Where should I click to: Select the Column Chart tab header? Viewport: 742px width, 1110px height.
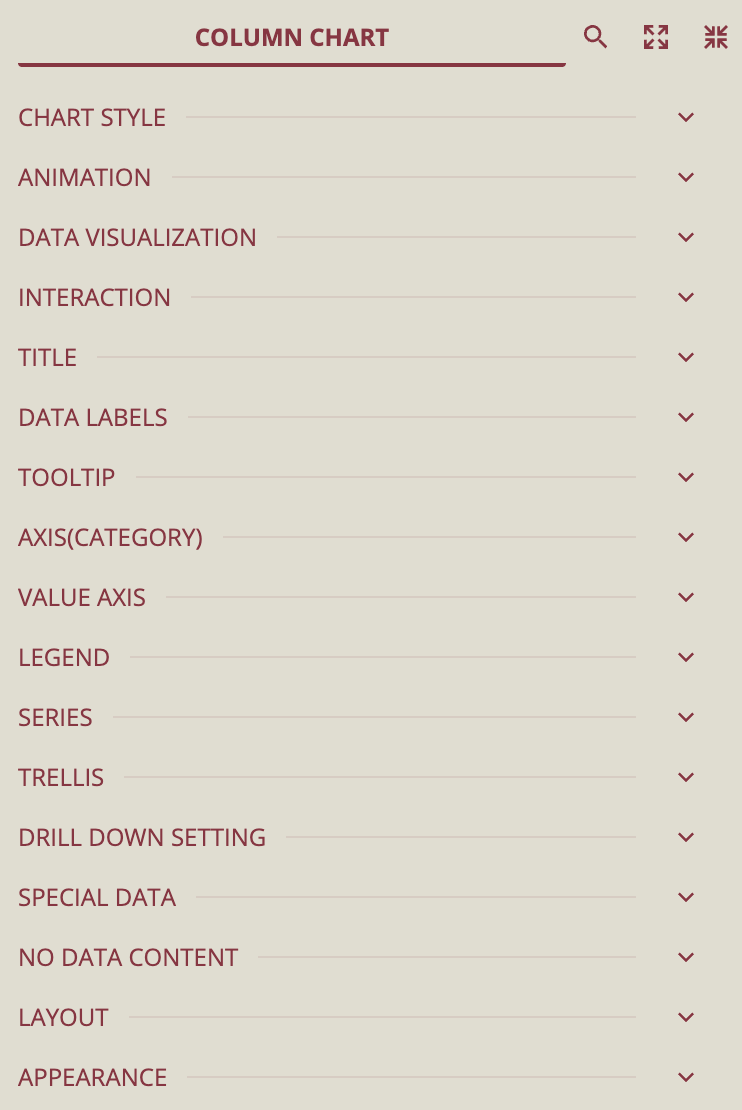292,38
